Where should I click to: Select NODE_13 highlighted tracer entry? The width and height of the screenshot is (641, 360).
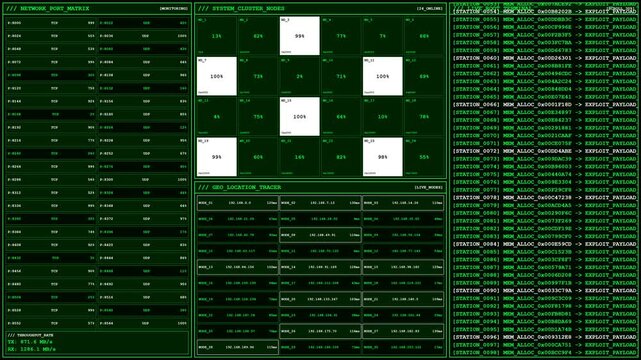[238, 267]
